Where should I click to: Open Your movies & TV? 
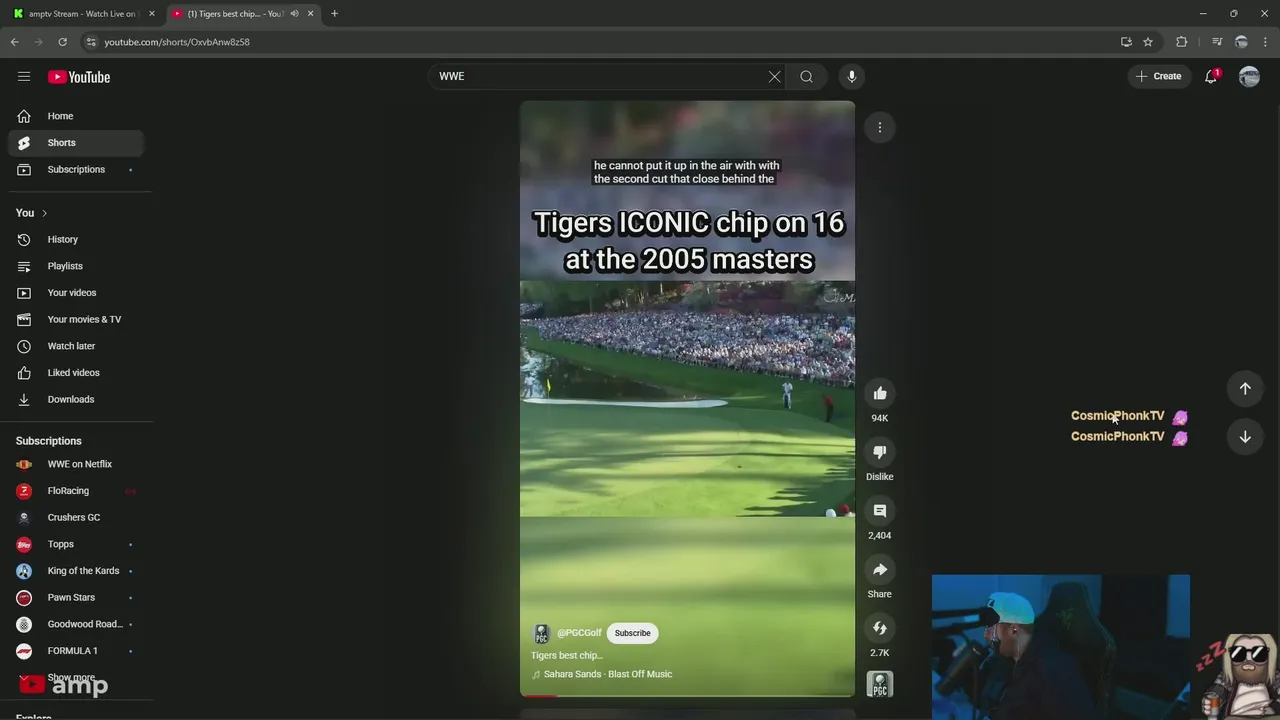coord(76,320)
